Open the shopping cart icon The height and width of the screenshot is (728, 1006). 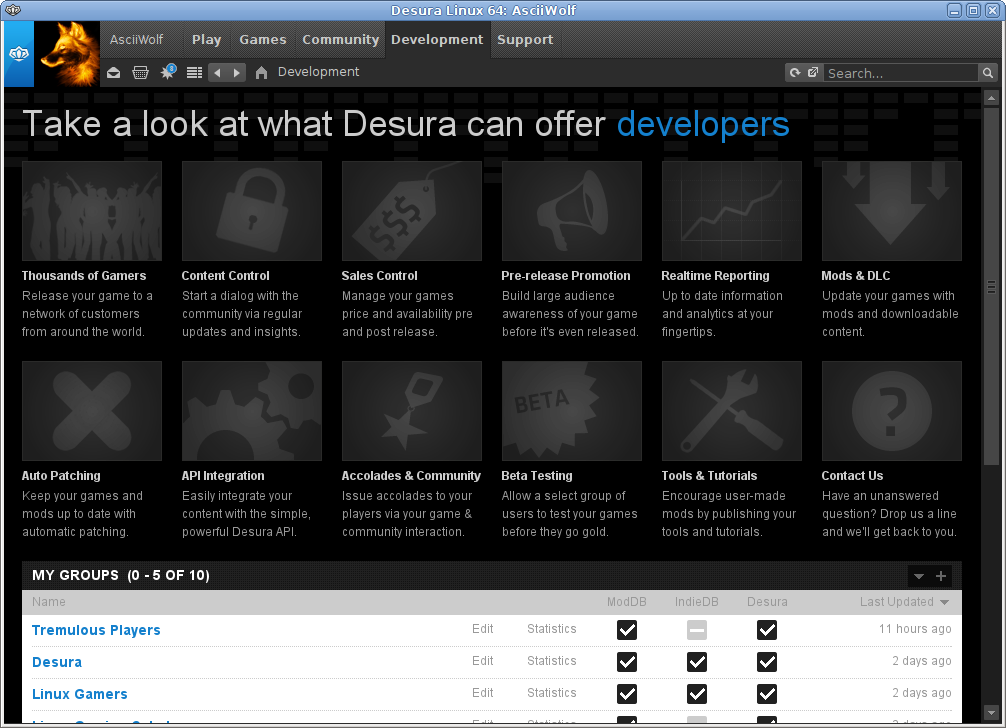point(141,72)
